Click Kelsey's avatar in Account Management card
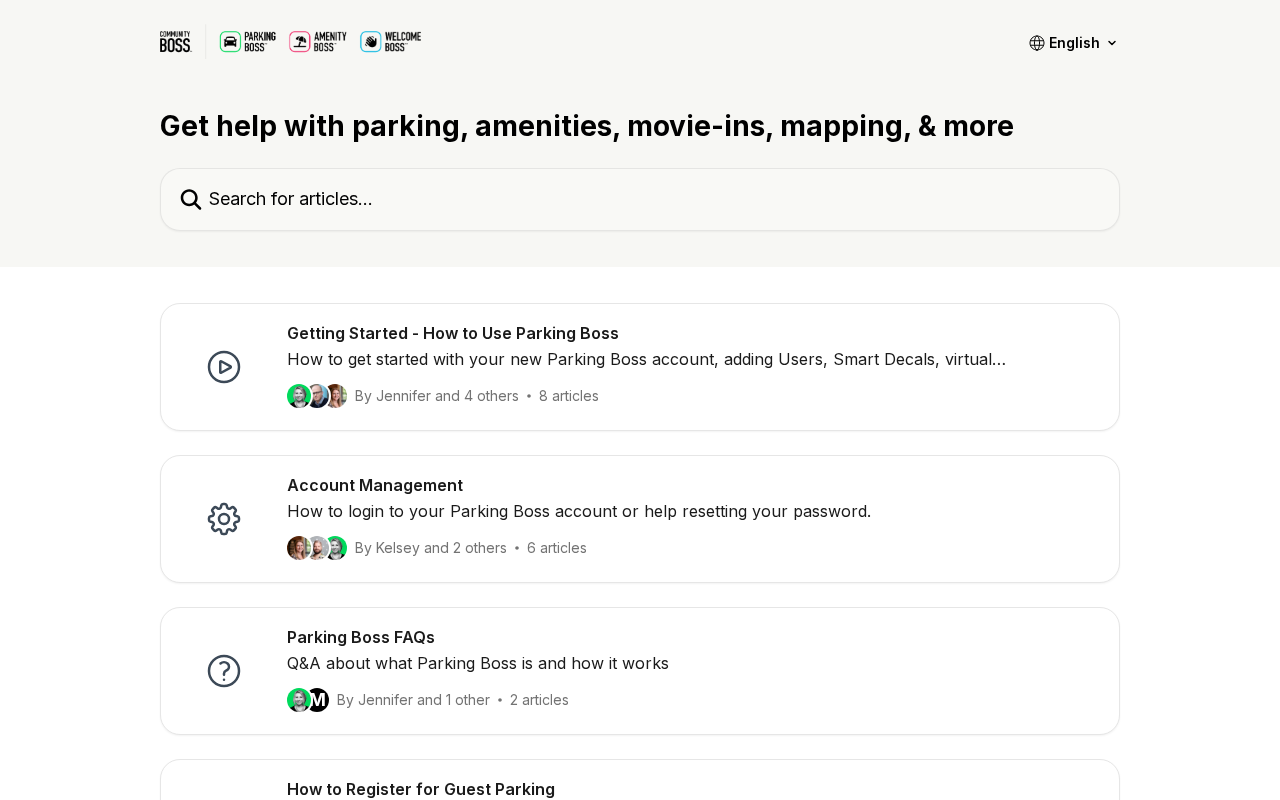1280x800 pixels. click(x=298, y=548)
